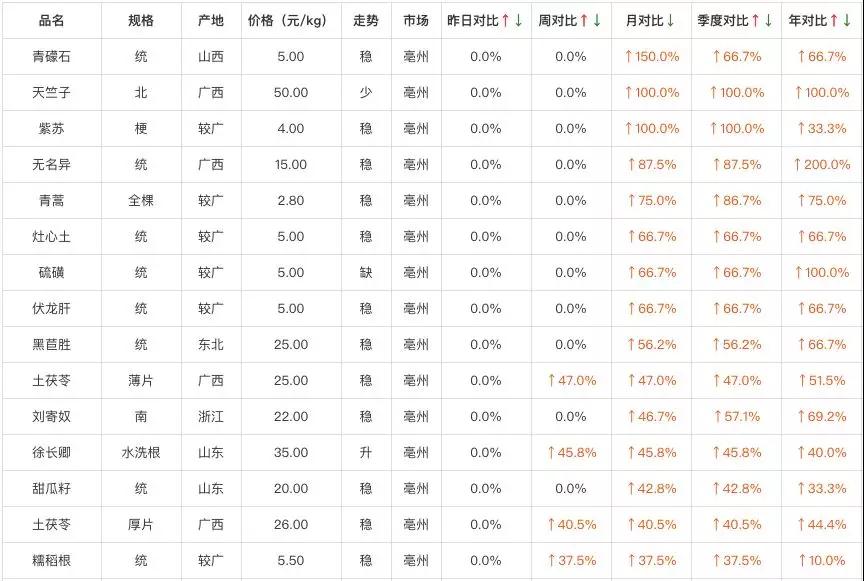Sort 季度对比 ascending with red up arrow

tap(755, 21)
